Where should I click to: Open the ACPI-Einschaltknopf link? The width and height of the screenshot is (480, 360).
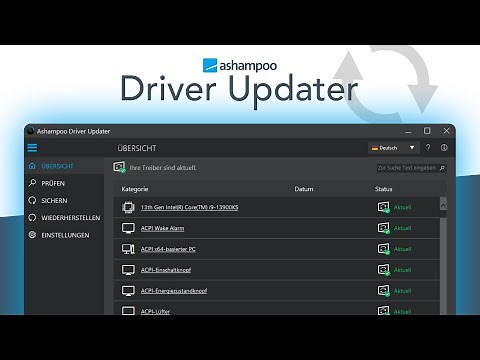click(x=166, y=270)
